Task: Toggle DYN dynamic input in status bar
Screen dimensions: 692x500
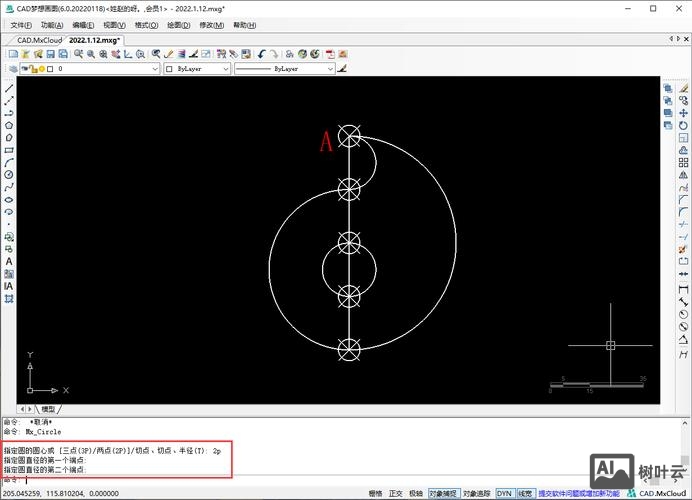Action: [x=504, y=493]
